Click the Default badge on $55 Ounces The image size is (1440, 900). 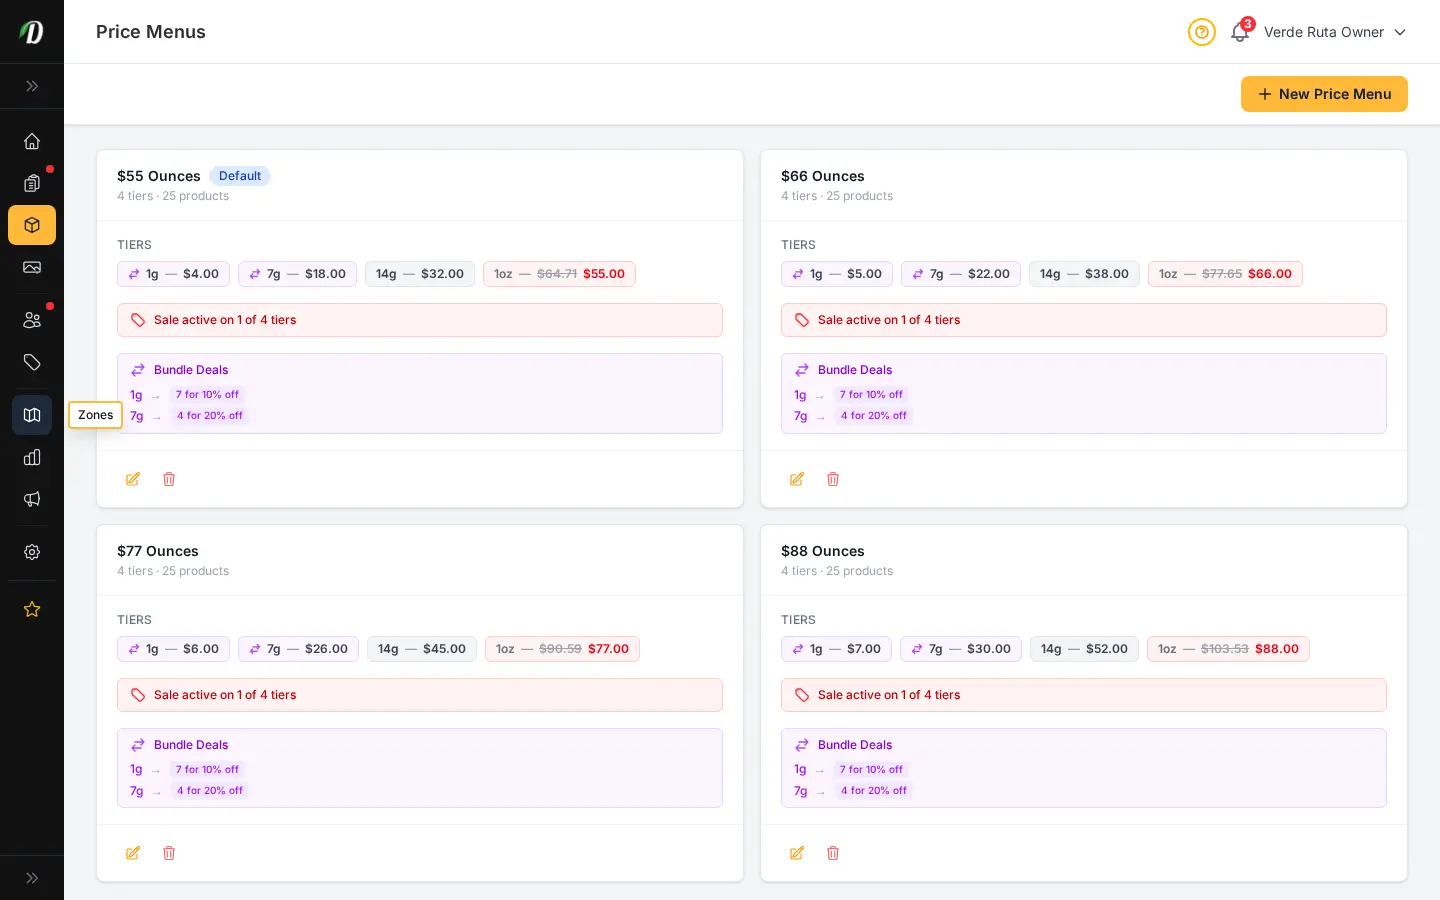[240, 176]
